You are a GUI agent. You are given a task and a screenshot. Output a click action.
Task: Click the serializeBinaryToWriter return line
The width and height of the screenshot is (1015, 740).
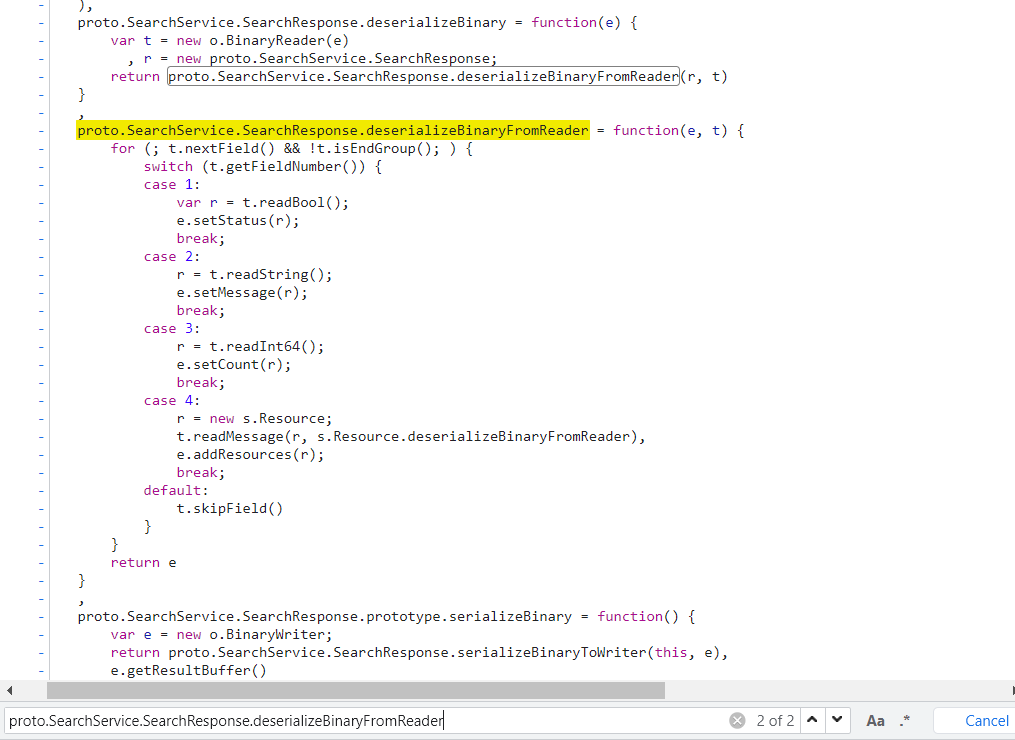point(419,653)
